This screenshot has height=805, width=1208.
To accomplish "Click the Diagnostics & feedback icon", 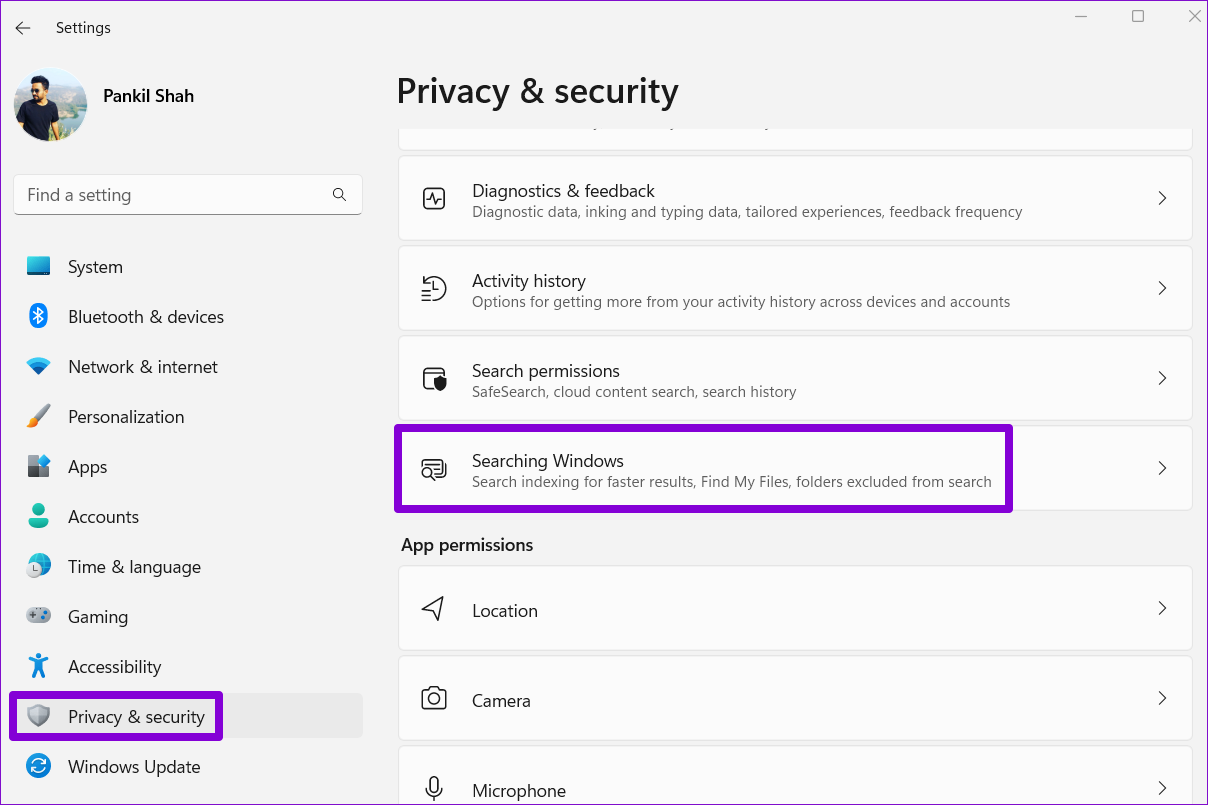I will click(x=433, y=198).
